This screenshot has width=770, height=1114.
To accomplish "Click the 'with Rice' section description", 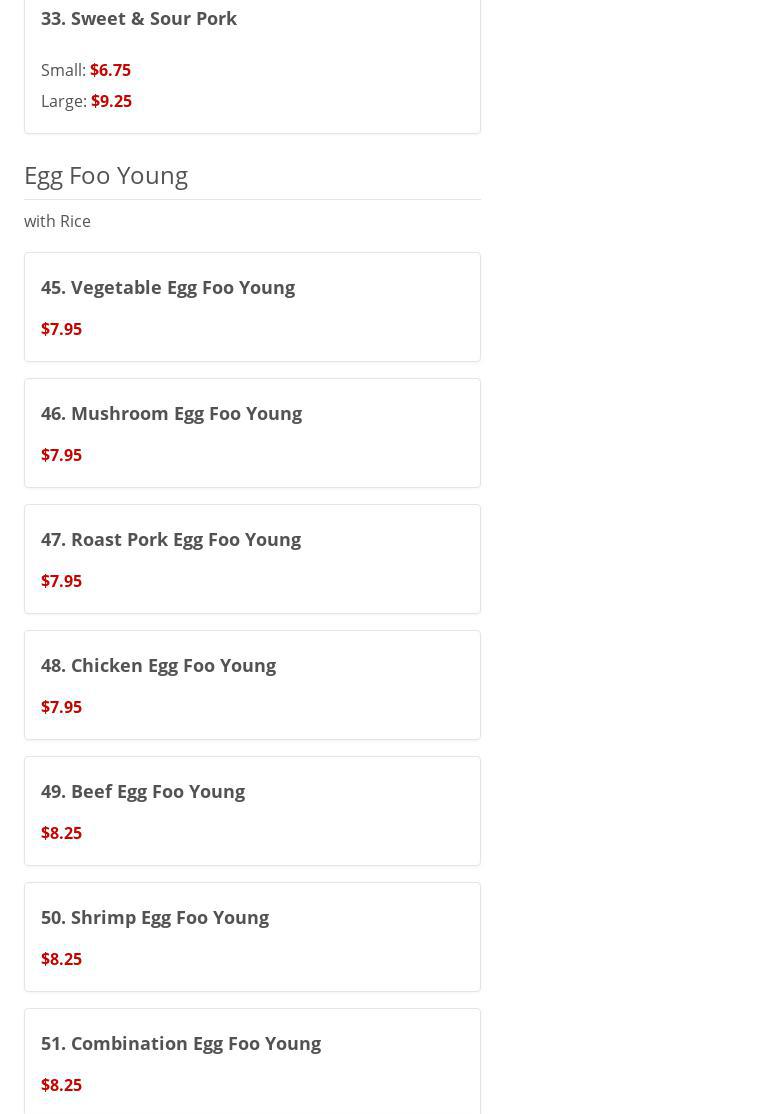I will click(57, 221).
